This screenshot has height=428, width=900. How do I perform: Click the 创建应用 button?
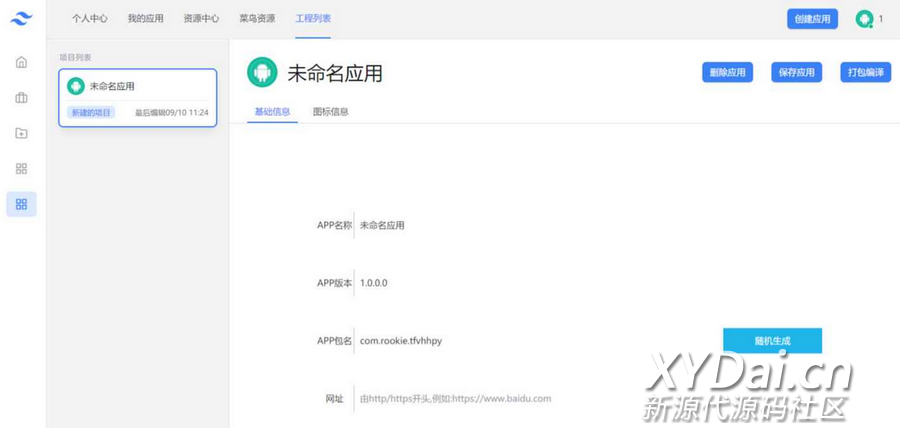(x=812, y=19)
